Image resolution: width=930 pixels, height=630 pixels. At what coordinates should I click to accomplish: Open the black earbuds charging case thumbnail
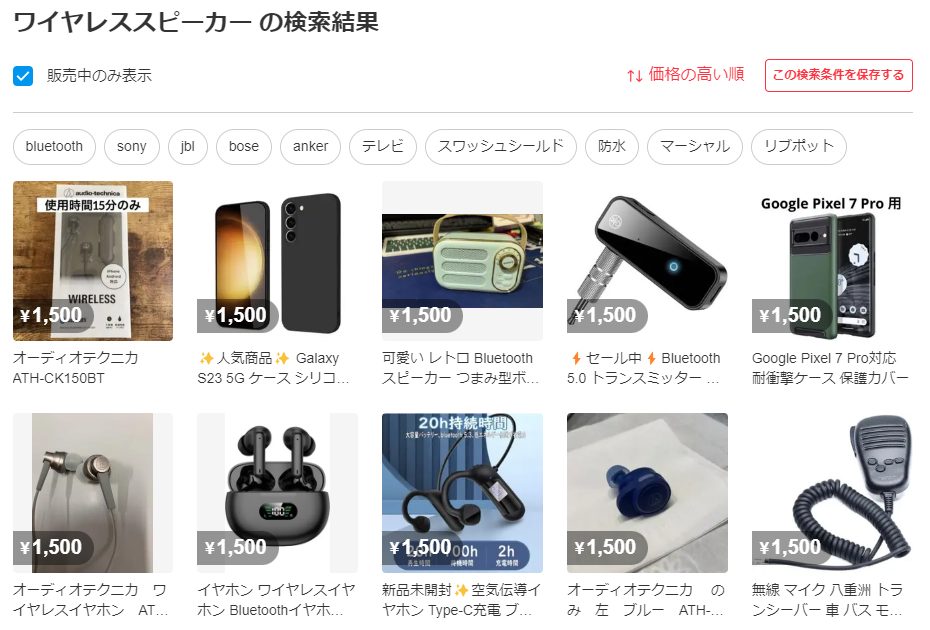point(278,493)
